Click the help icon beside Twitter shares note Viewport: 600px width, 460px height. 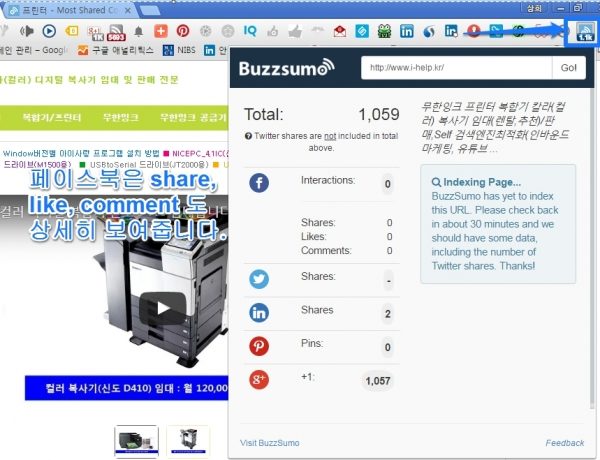point(248,136)
